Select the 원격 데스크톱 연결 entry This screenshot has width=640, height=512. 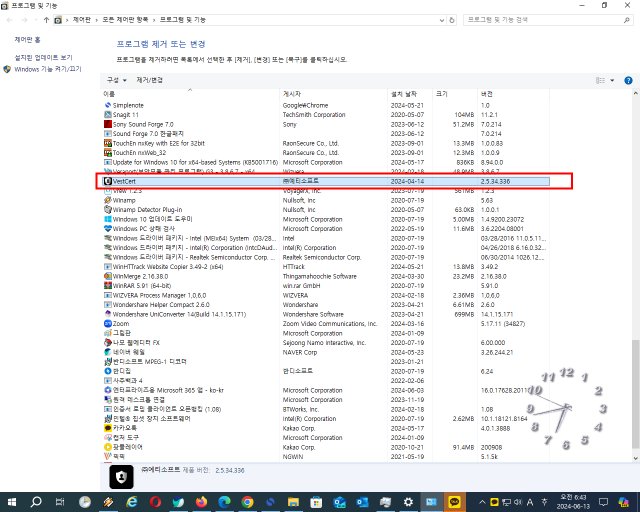point(324,400)
